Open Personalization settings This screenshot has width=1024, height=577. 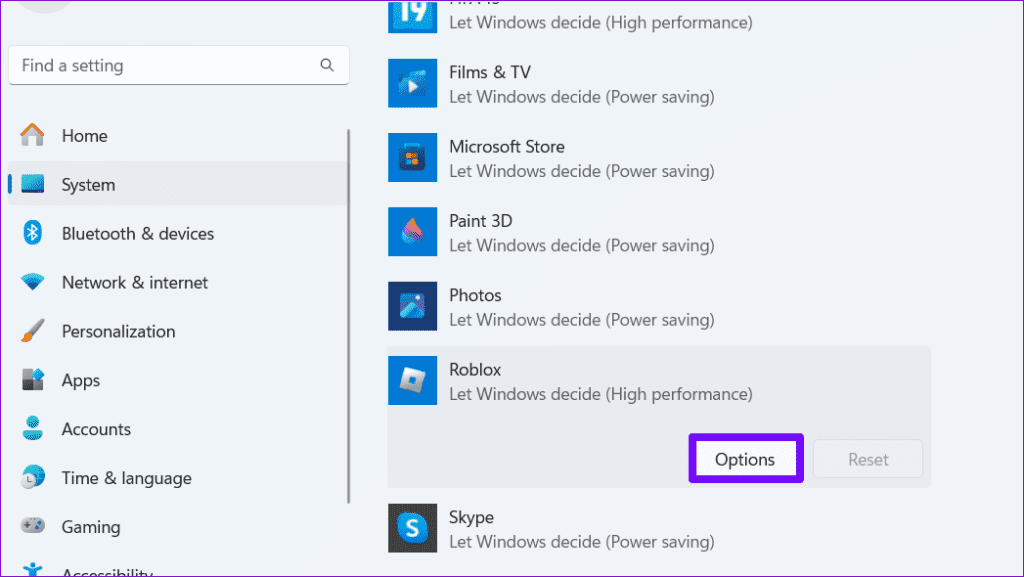[178, 332]
